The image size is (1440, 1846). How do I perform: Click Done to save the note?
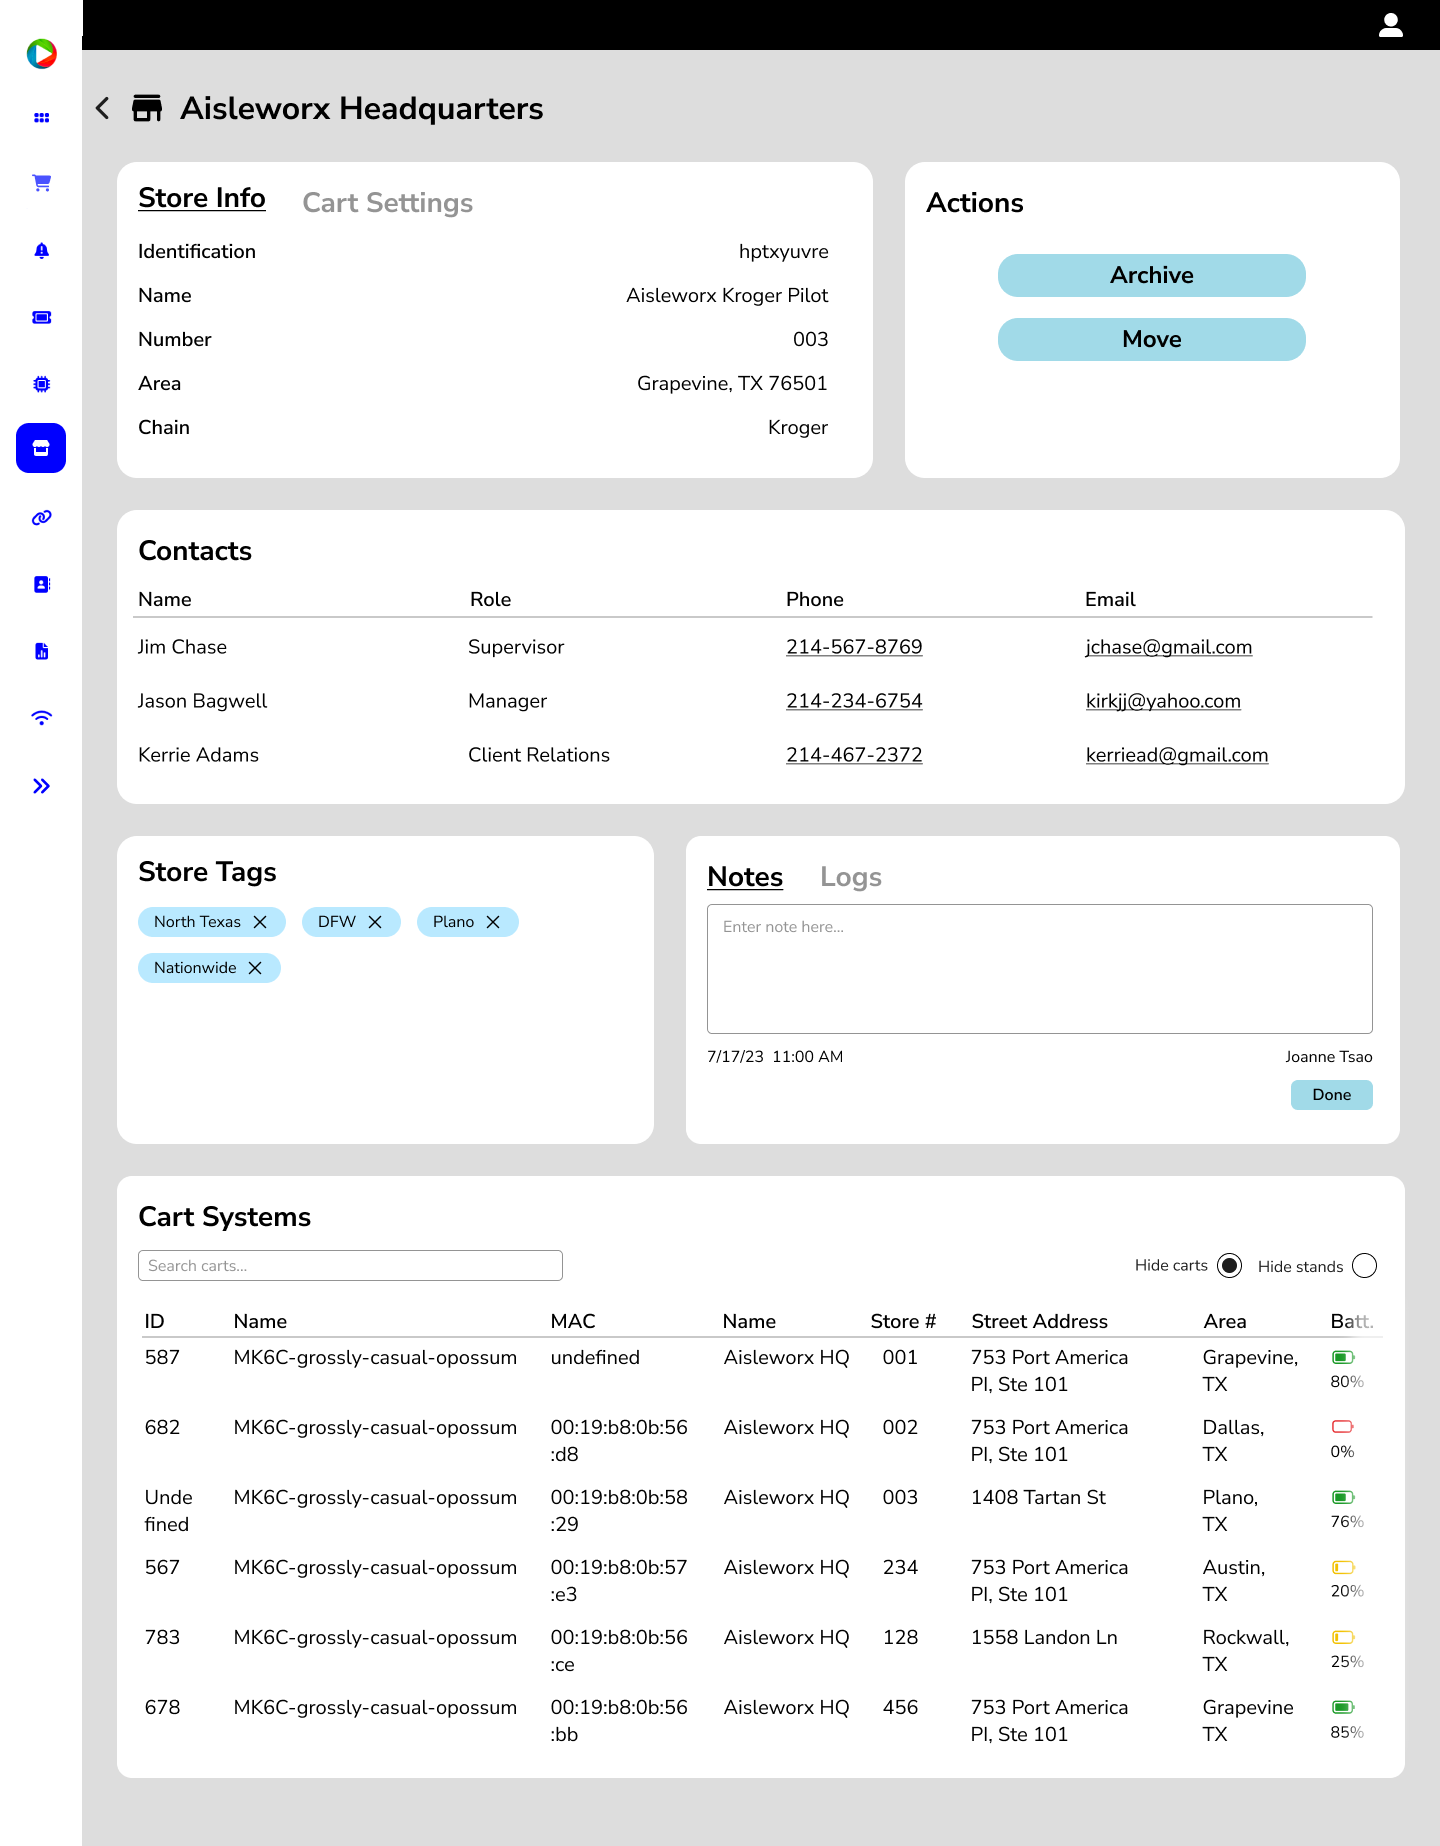coord(1332,1095)
